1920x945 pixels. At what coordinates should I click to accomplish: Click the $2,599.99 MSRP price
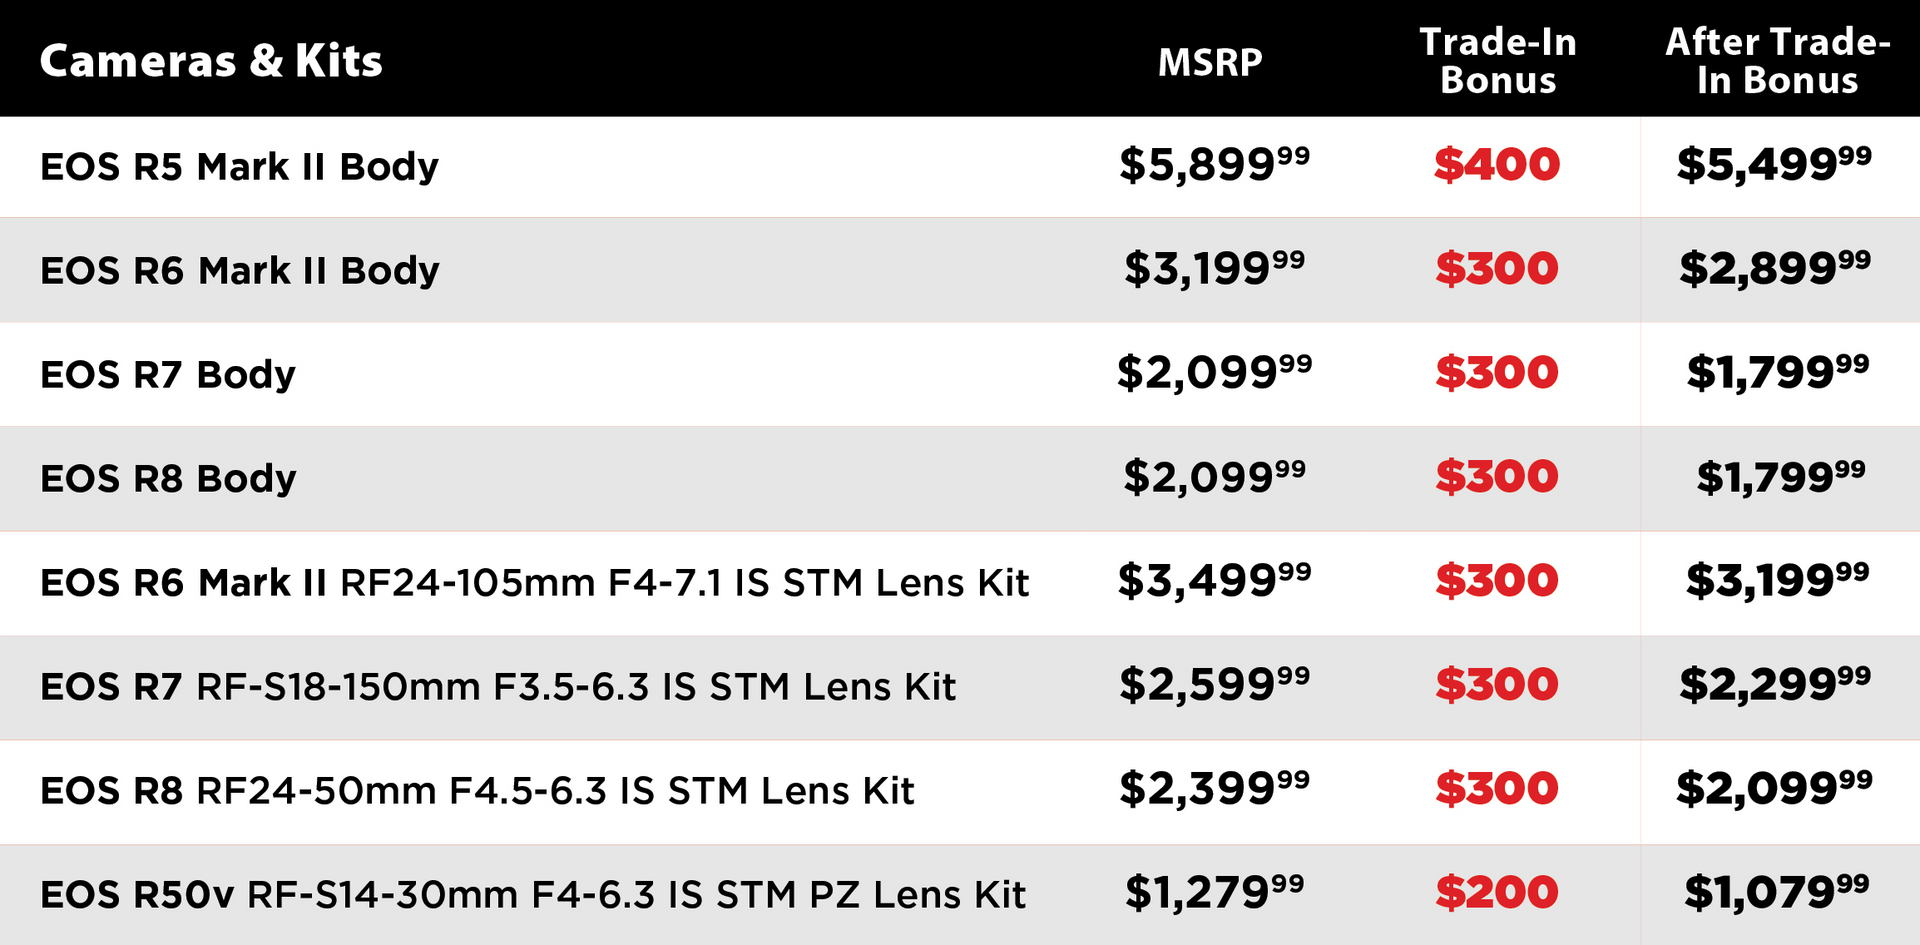click(x=1214, y=685)
